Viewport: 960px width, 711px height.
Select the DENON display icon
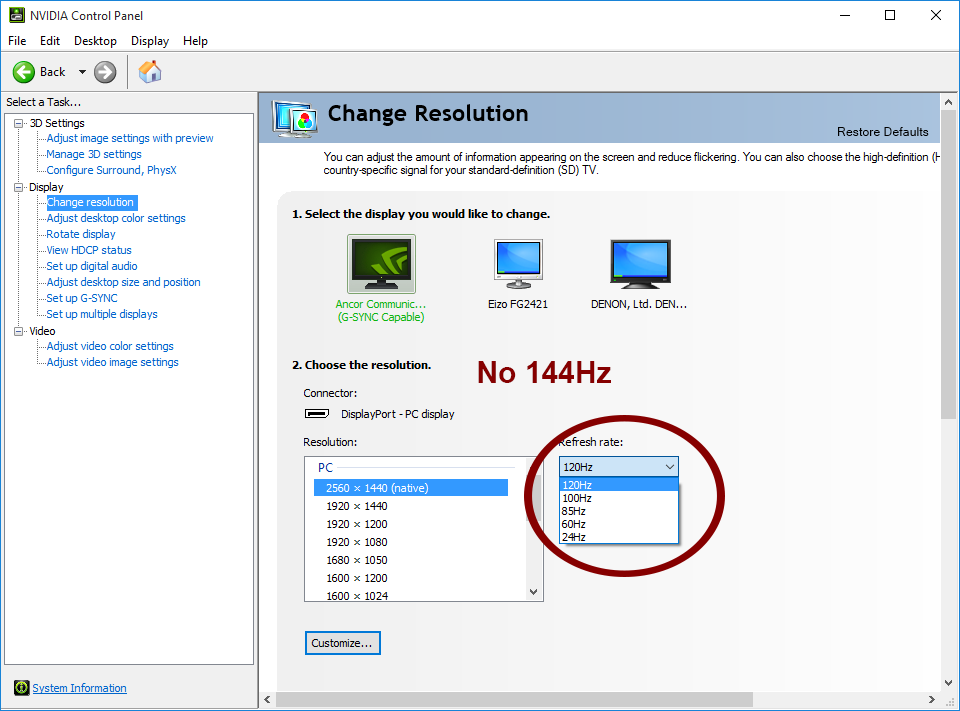pyautogui.click(x=640, y=264)
